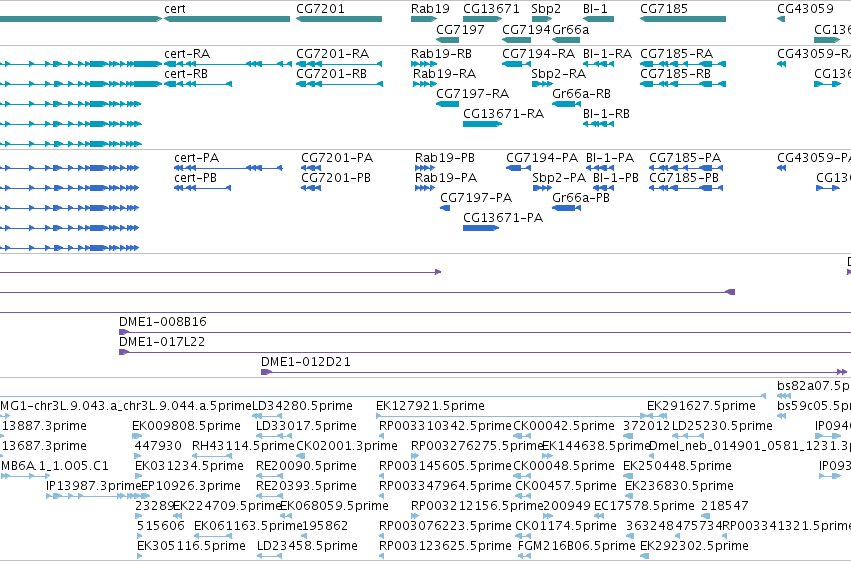This screenshot has width=851, height=561.
Task: Click EST label 'IP13987.3prime'
Action: (93, 487)
